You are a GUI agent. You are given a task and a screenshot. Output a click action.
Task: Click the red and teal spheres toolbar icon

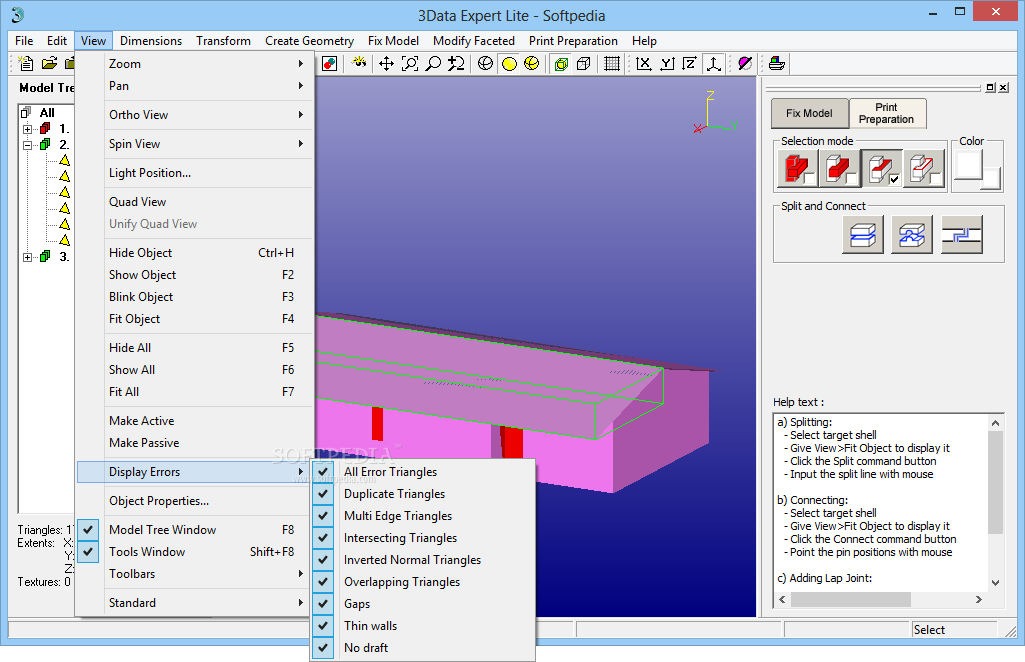tap(330, 63)
